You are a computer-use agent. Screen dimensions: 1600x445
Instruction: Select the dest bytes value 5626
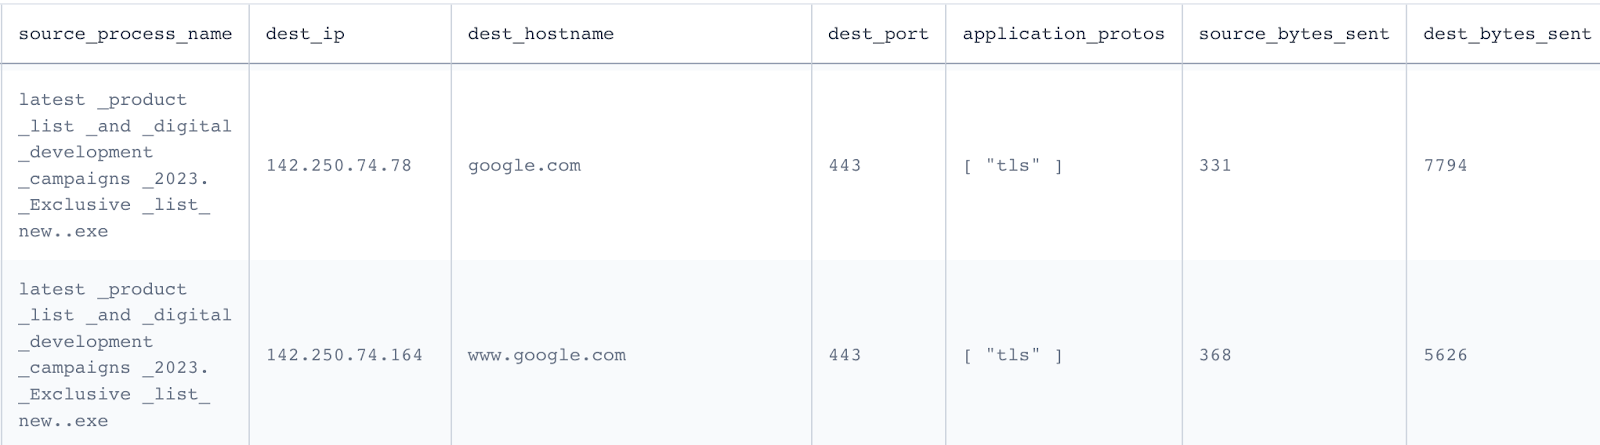(1445, 355)
